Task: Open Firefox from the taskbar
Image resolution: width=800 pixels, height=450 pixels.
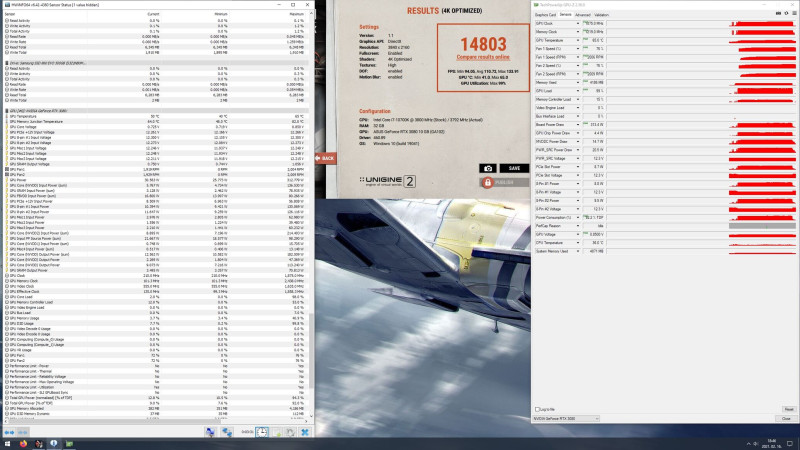Action: pos(23,444)
